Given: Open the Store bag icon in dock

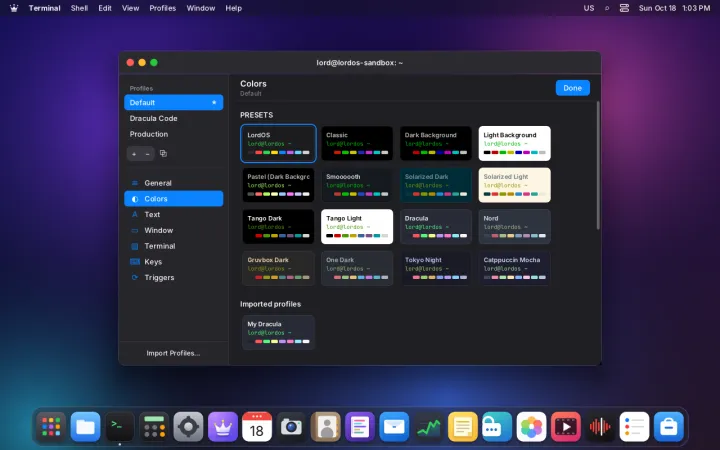Looking at the screenshot, I should coord(669,427).
